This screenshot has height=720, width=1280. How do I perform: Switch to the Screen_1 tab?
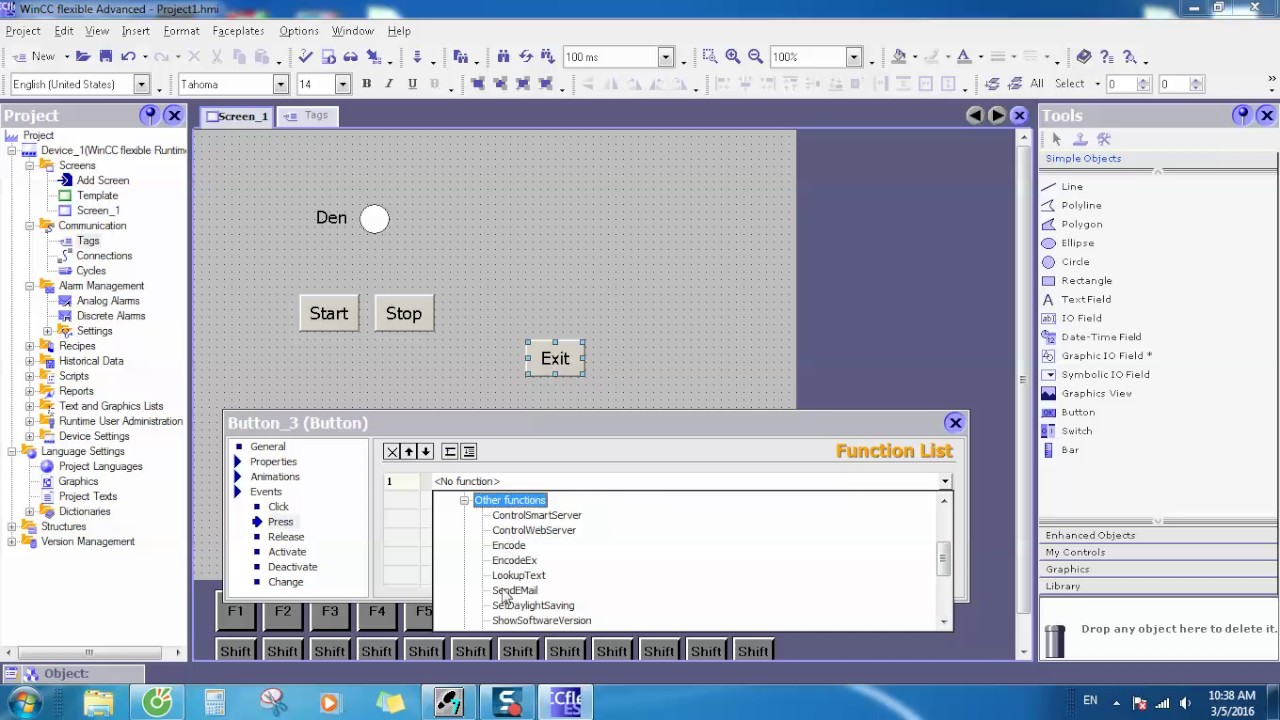[238, 116]
